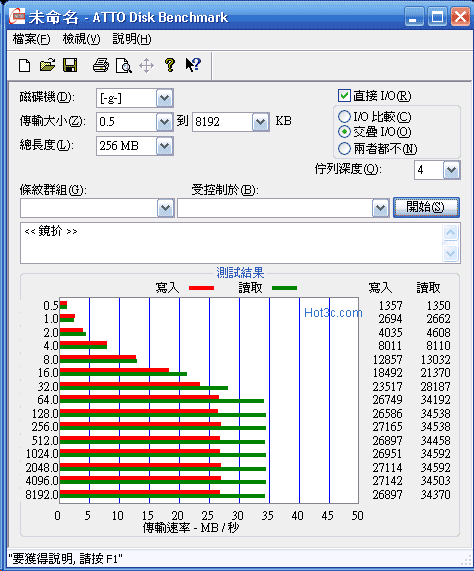Open the 檔案 menu
Viewport: 474px width, 571px height.
[31, 39]
